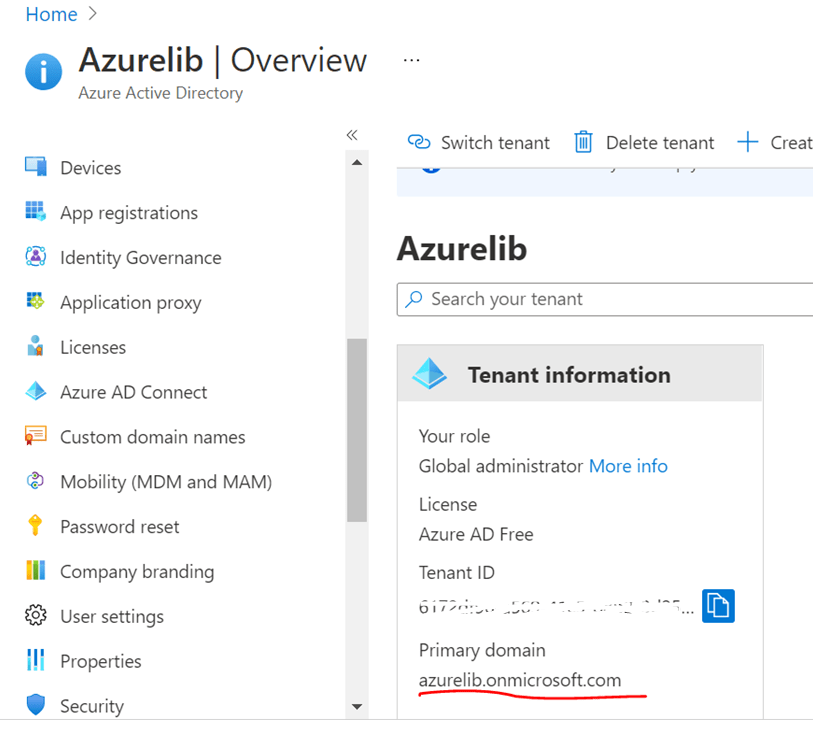Viewport: 813px width, 731px height.
Task: Click the Security shield icon
Action: pos(36,706)
